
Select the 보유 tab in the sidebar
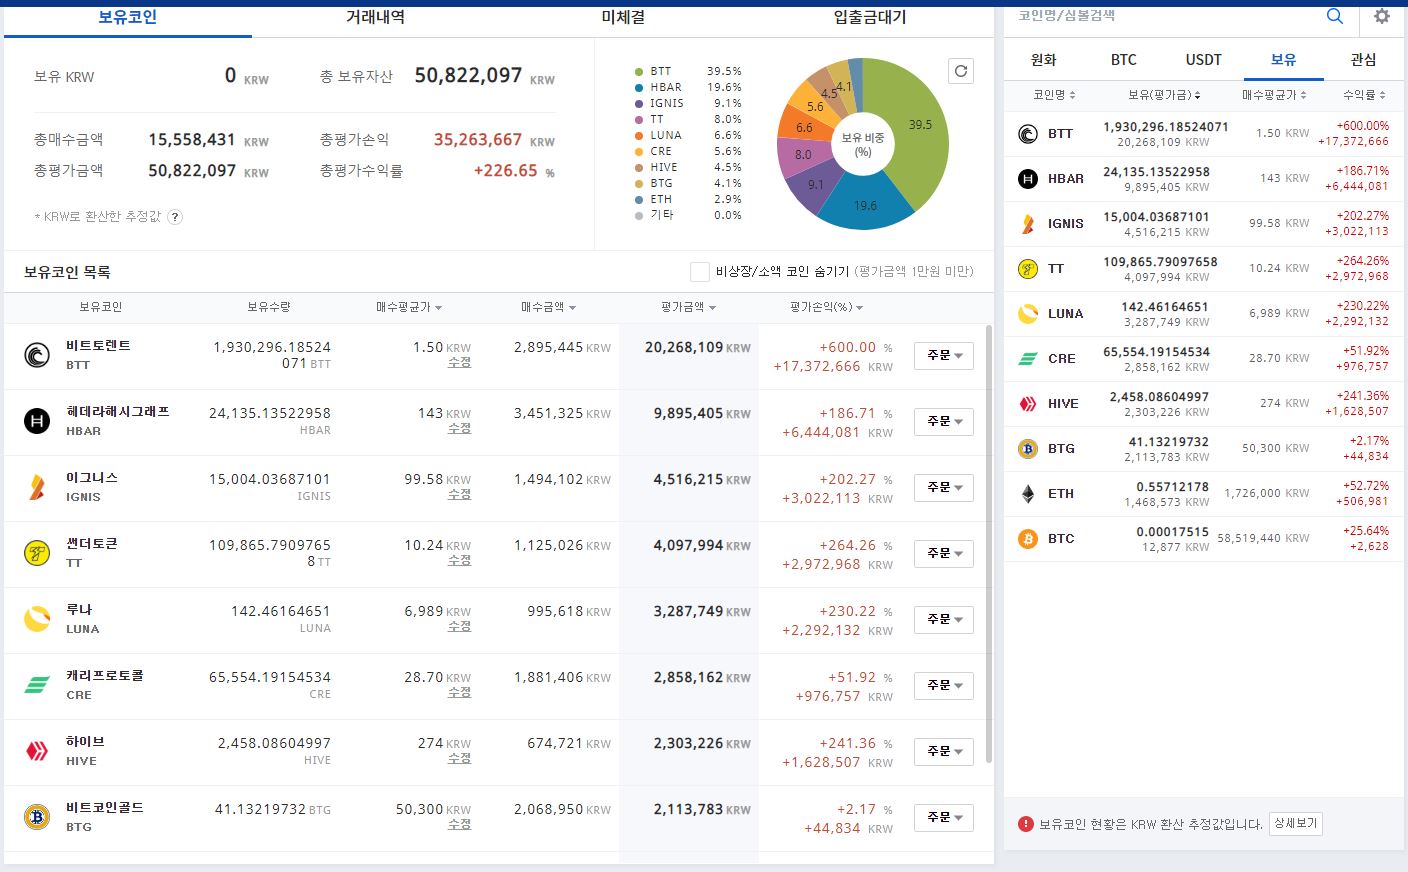click(x=1284, y=60)
